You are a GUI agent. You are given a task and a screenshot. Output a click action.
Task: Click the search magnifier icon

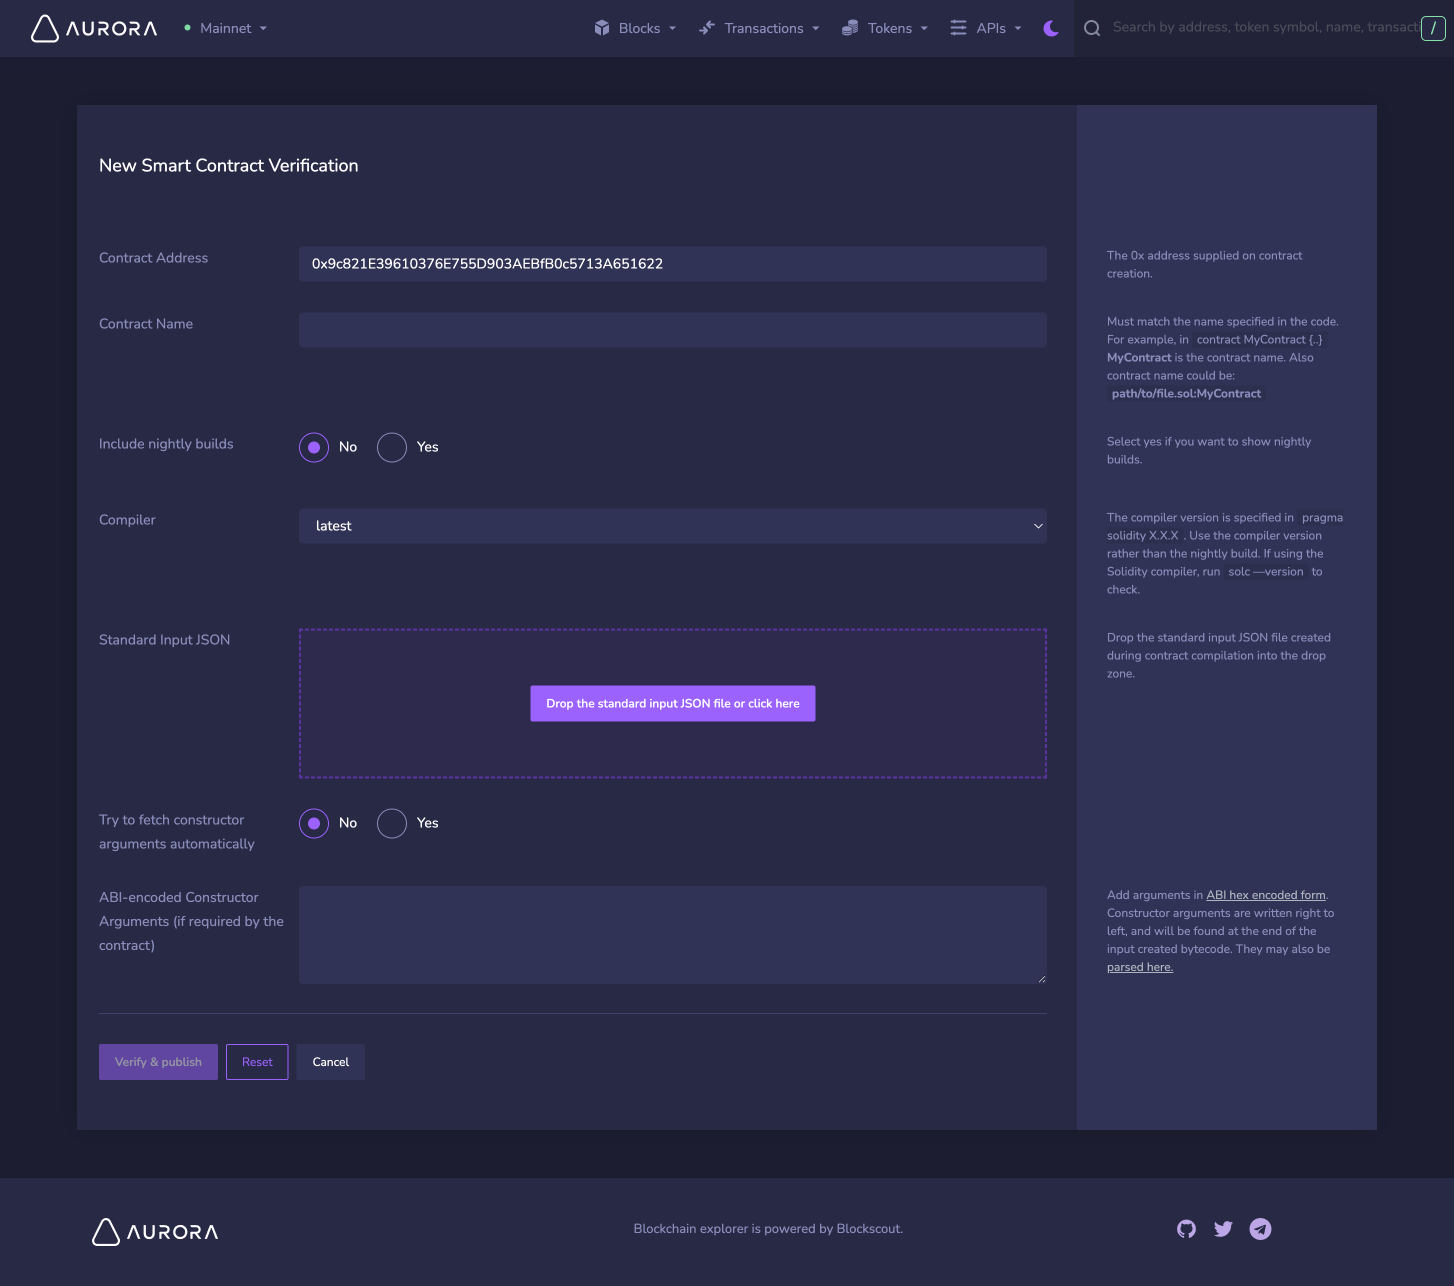1092,28
